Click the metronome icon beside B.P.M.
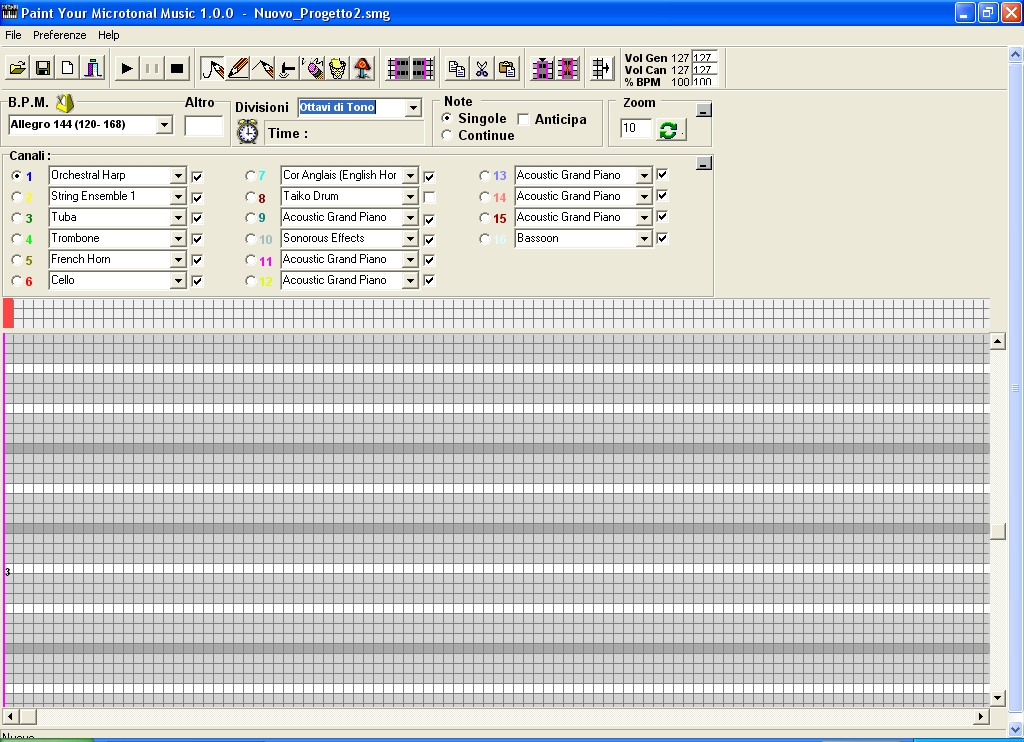 tap(65, 103)
